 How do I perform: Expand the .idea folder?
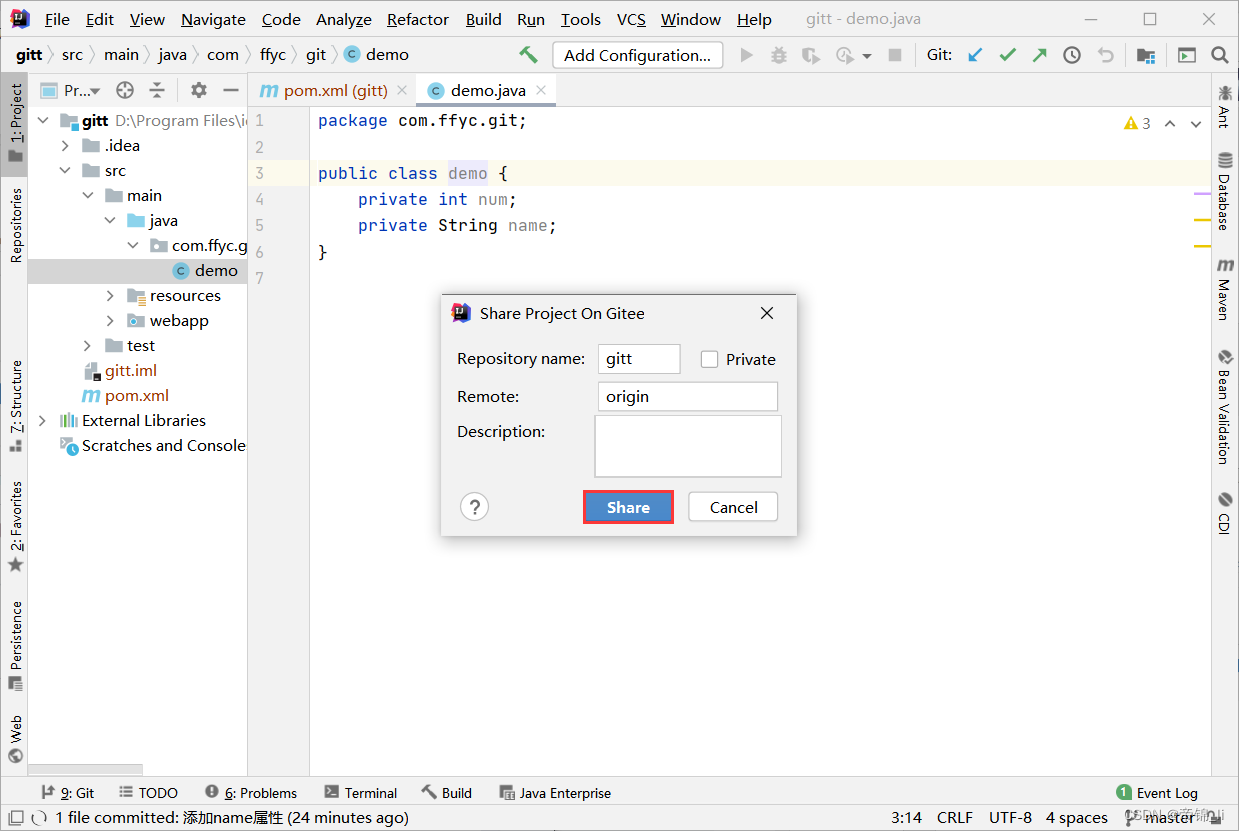click(x=66, y=145)
